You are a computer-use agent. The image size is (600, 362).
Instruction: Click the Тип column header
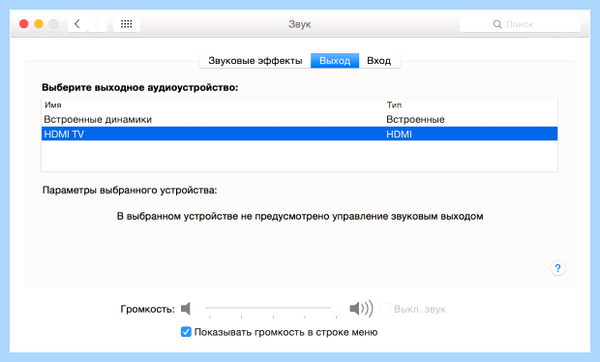pos(394,105)
